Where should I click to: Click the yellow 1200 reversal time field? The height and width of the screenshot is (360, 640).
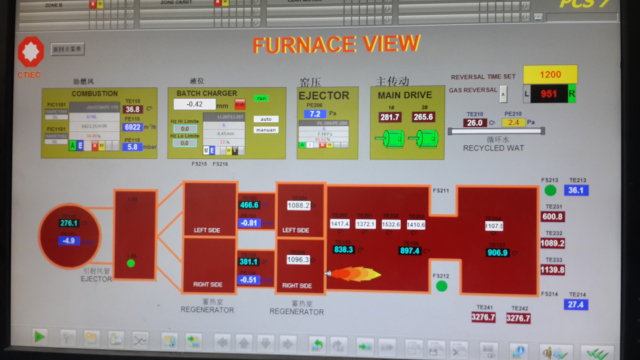[550, 75]
